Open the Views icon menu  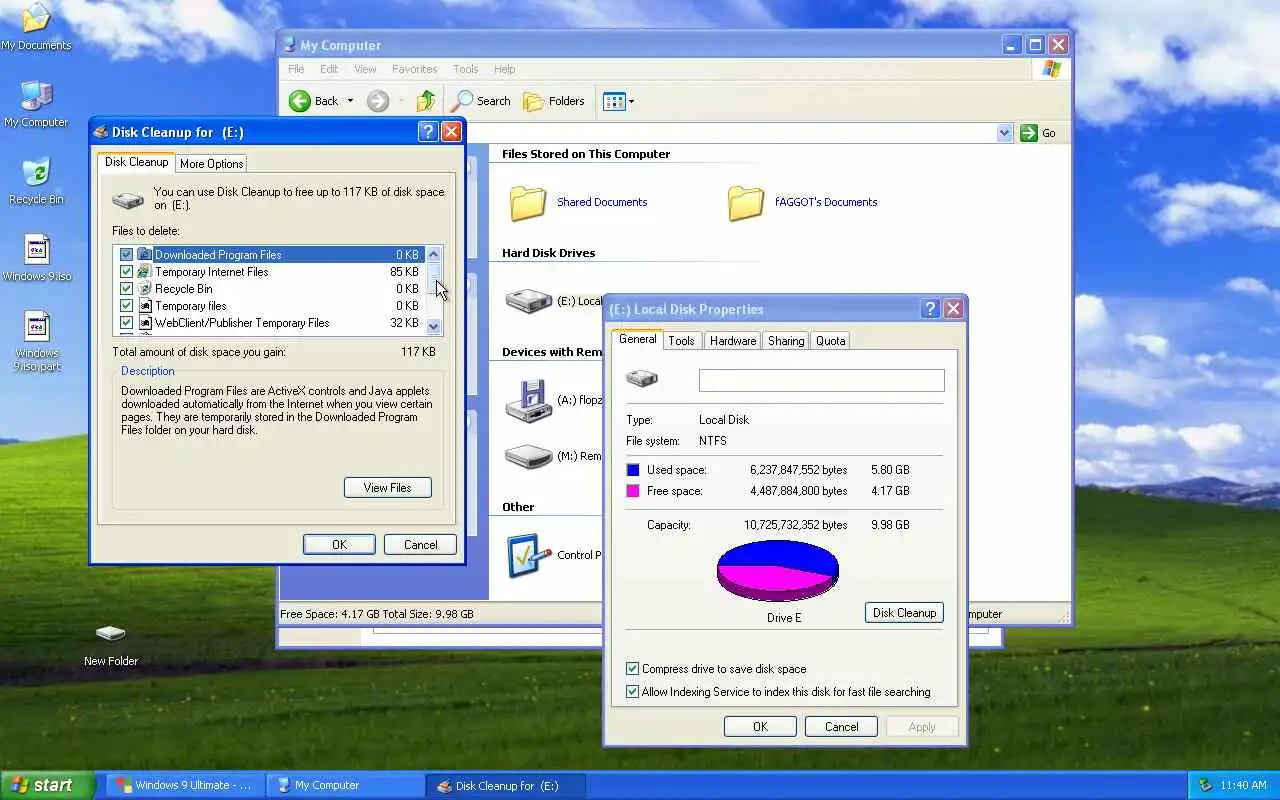click(618, 101)
